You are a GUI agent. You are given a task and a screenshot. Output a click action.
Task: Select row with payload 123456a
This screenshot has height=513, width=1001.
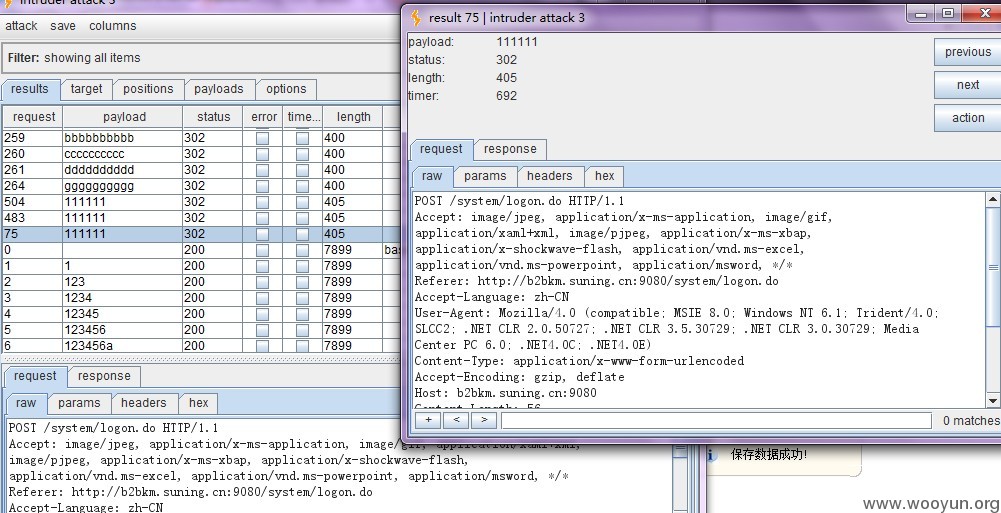click(201, 345)
